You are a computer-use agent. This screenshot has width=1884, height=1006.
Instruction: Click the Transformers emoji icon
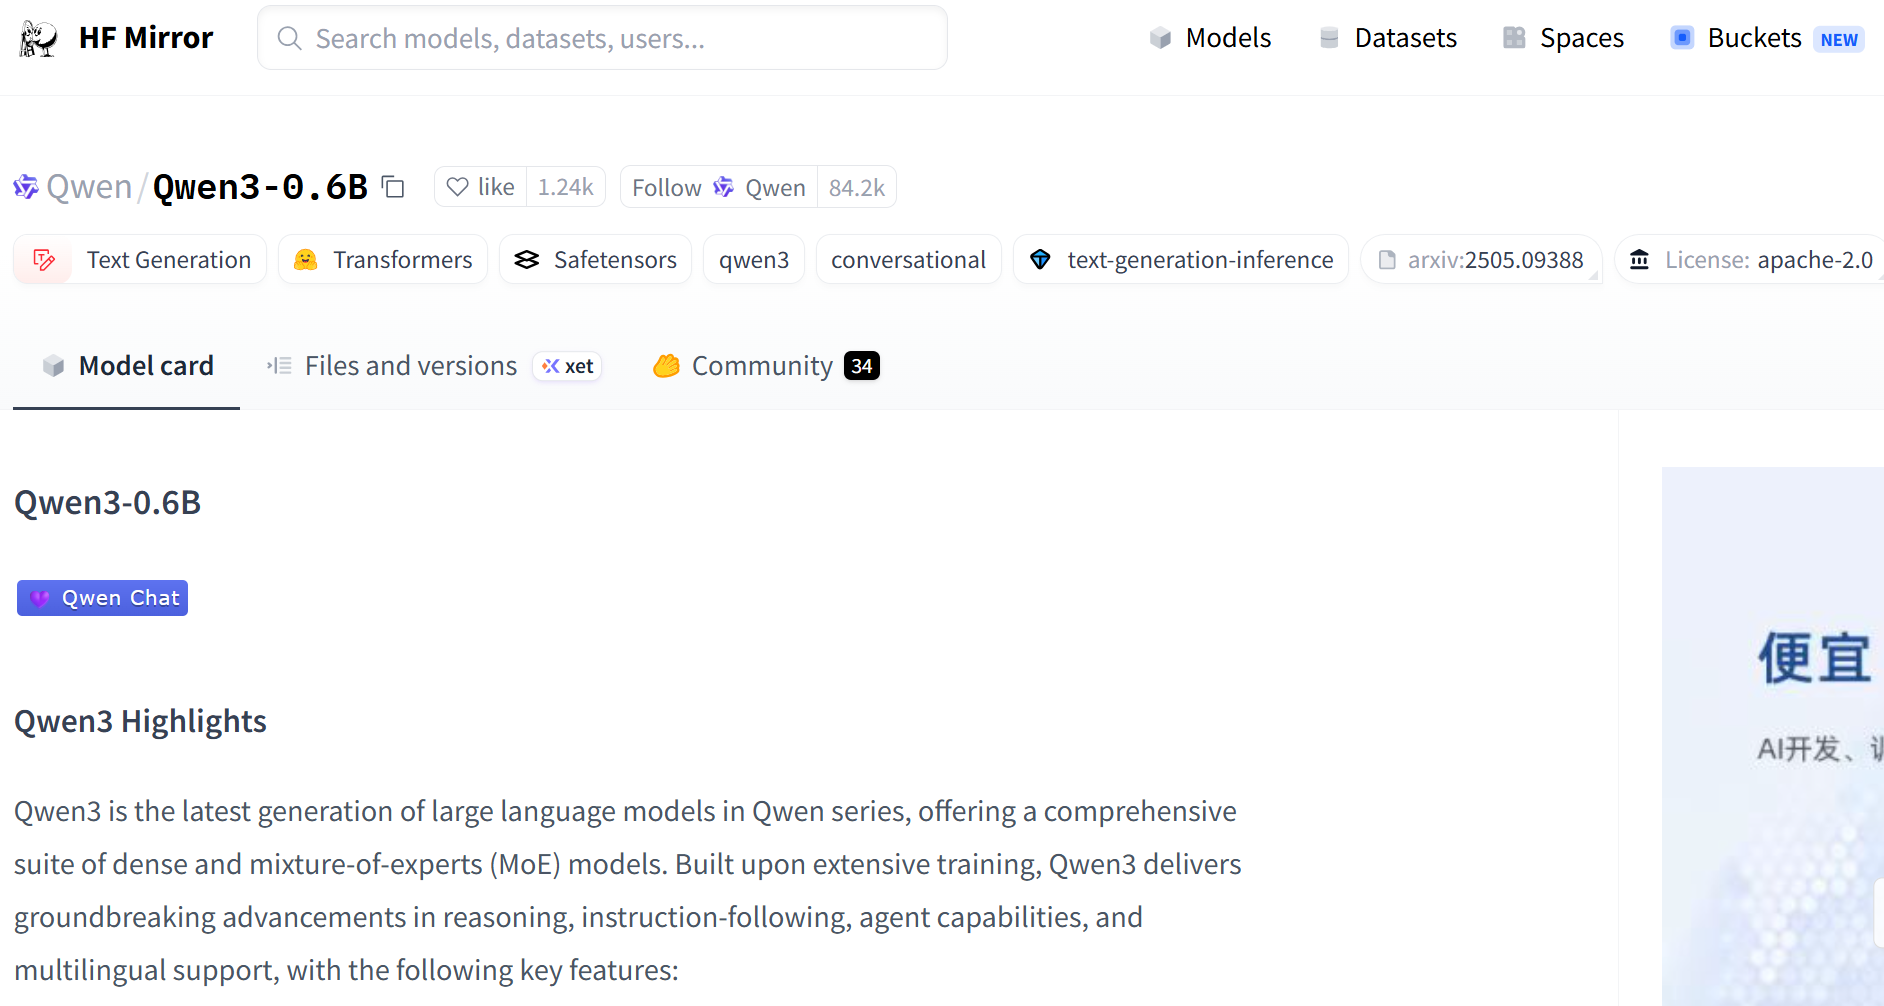tap(305, 260)
